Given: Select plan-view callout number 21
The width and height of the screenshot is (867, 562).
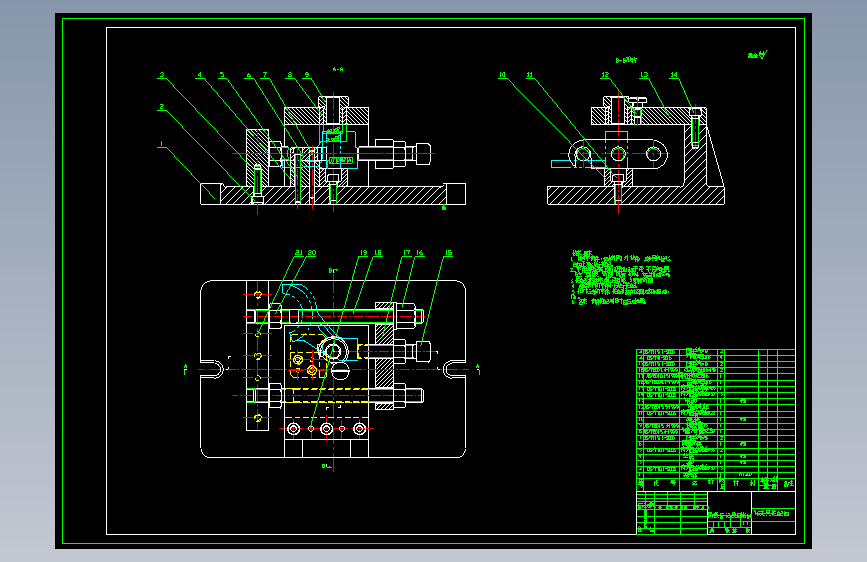Looking at the screenshot, I should (299, 253).
